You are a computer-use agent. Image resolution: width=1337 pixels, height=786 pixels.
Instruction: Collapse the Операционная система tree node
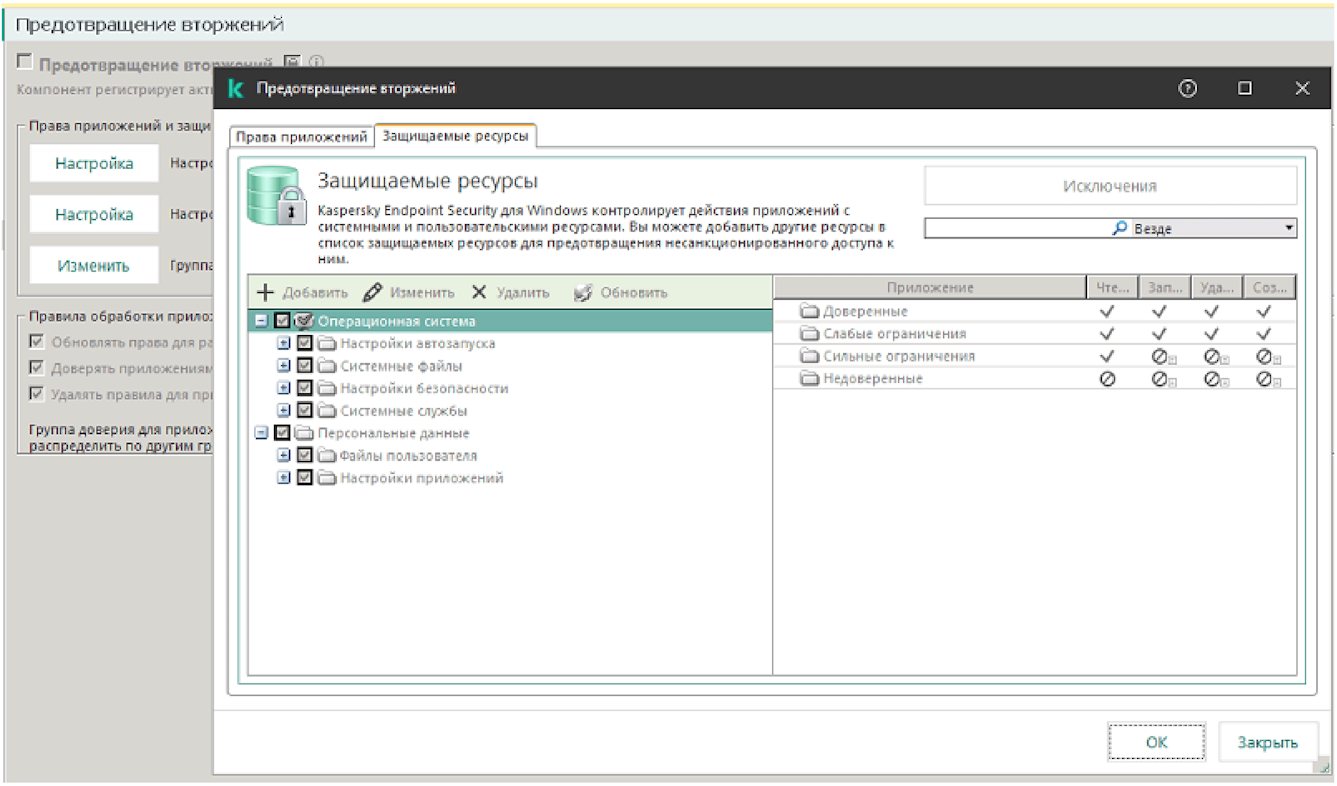click(261, 322)
